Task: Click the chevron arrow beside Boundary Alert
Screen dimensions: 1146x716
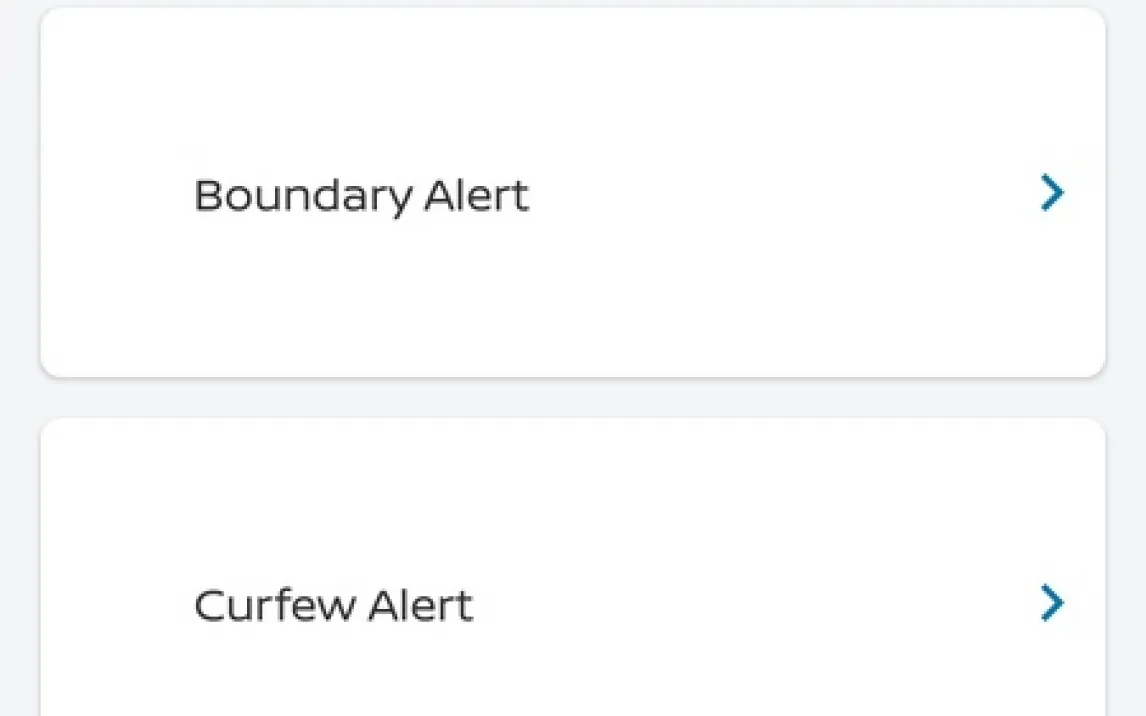Action: 1051,193
